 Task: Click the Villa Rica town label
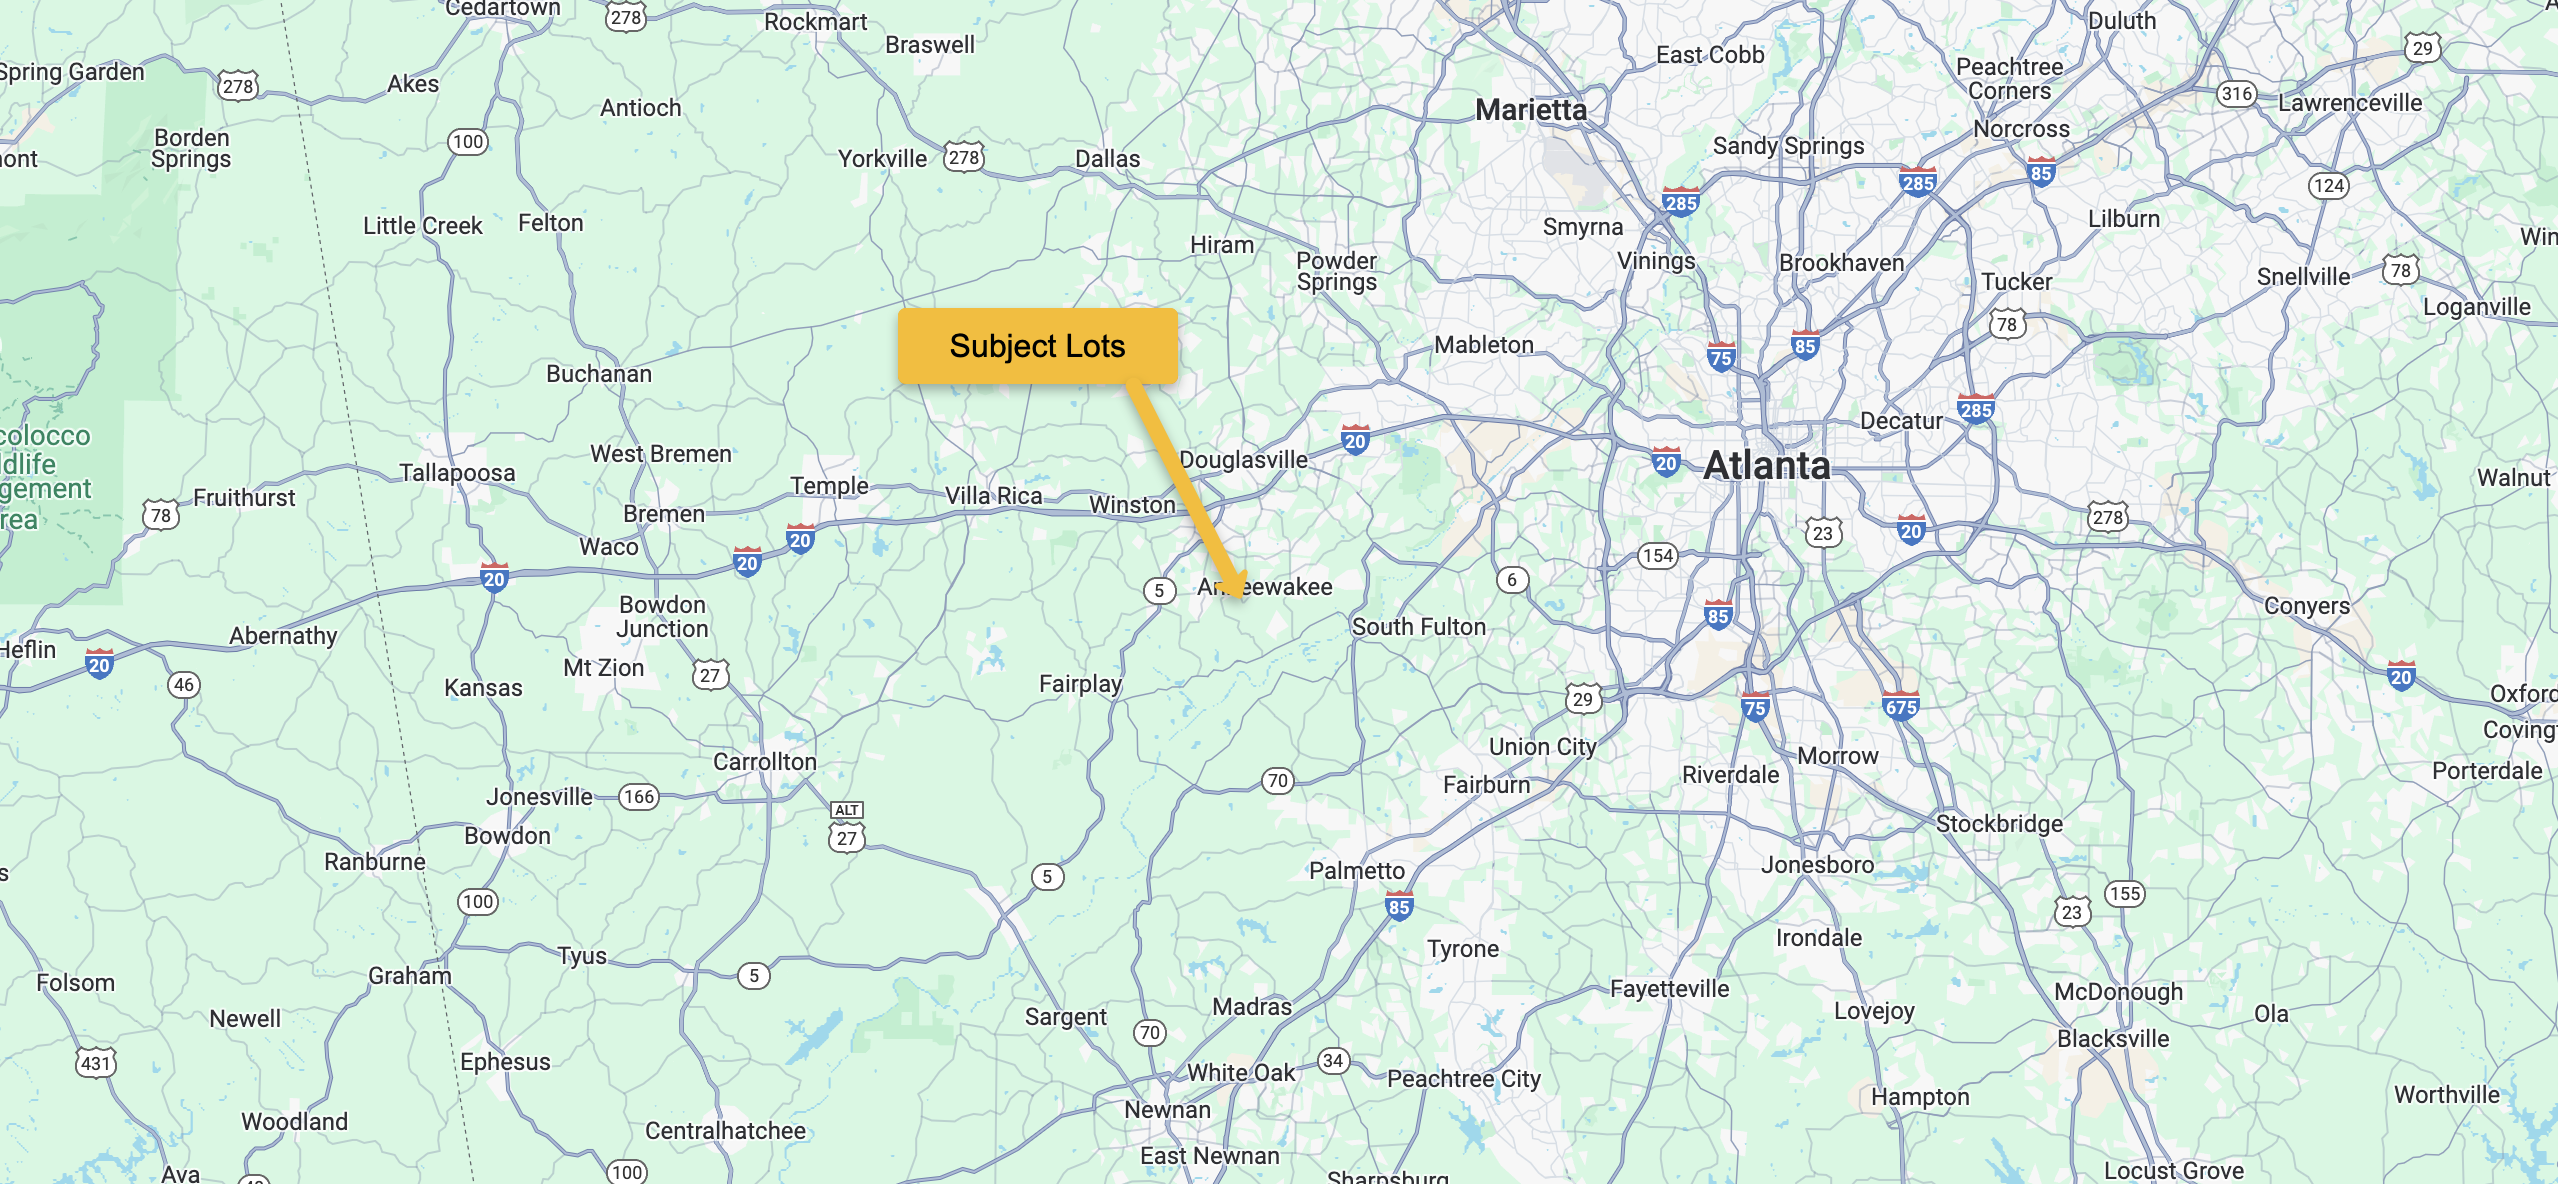tap(994, 496)
